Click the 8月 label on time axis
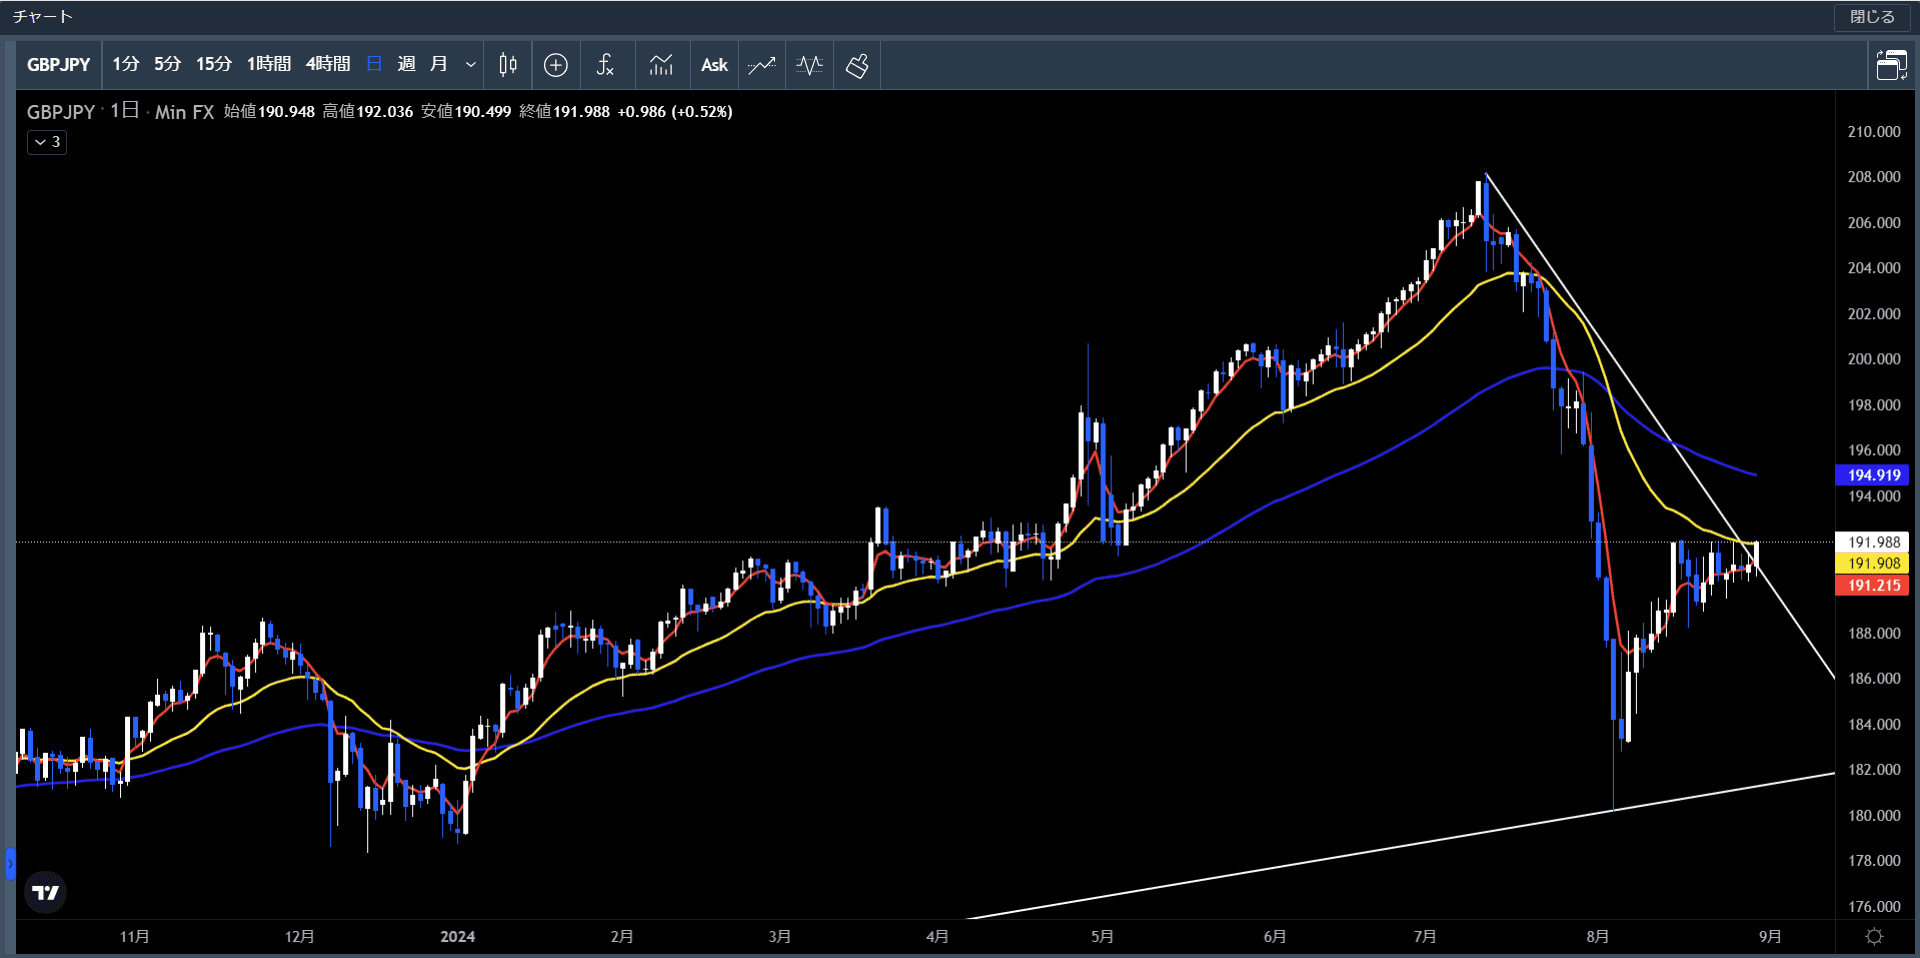 click(1597, 936)
